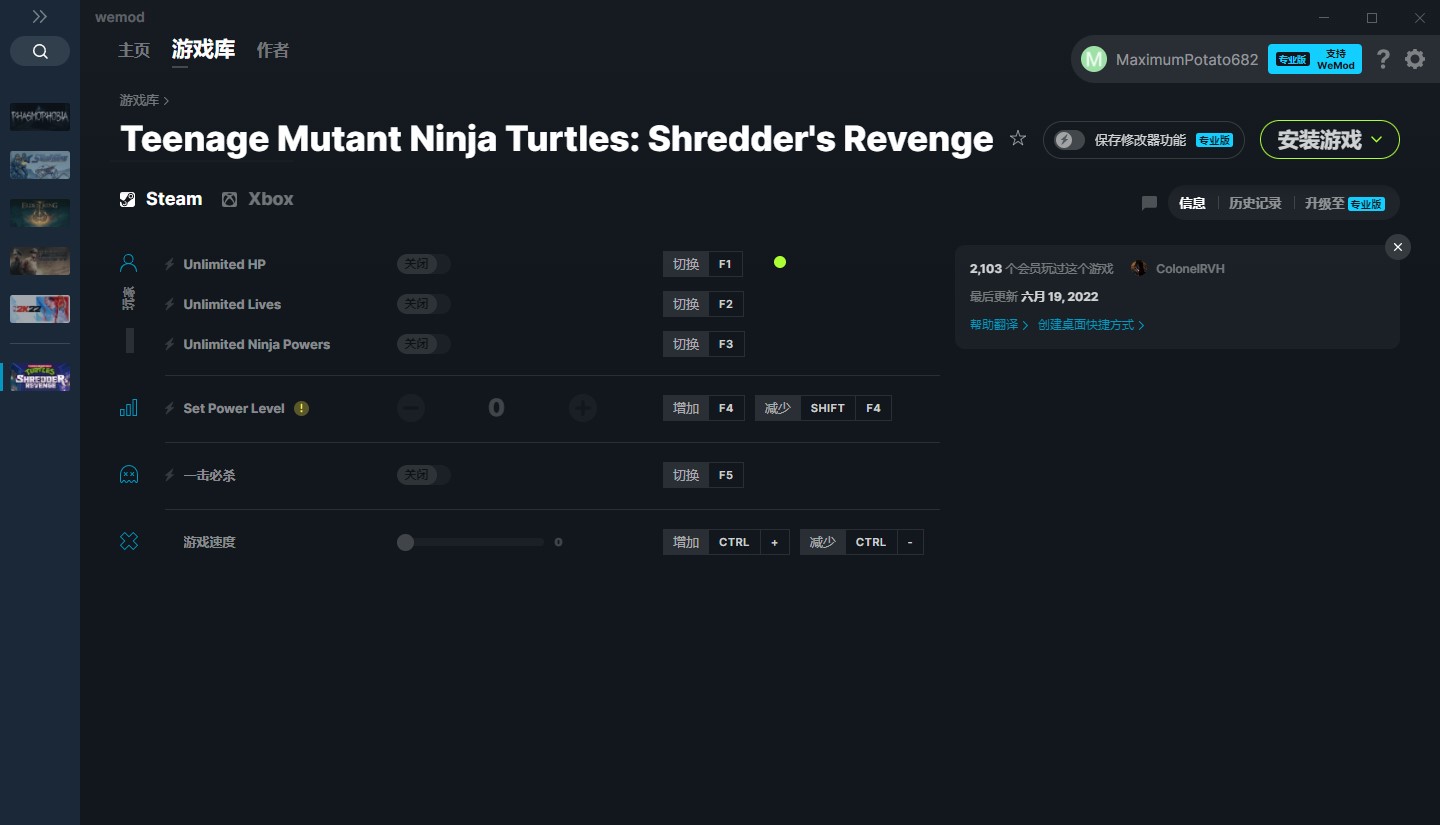1440x825 pixels.
Task: Click the 专业版 pro badge button
Action: tap(1292, 59)
